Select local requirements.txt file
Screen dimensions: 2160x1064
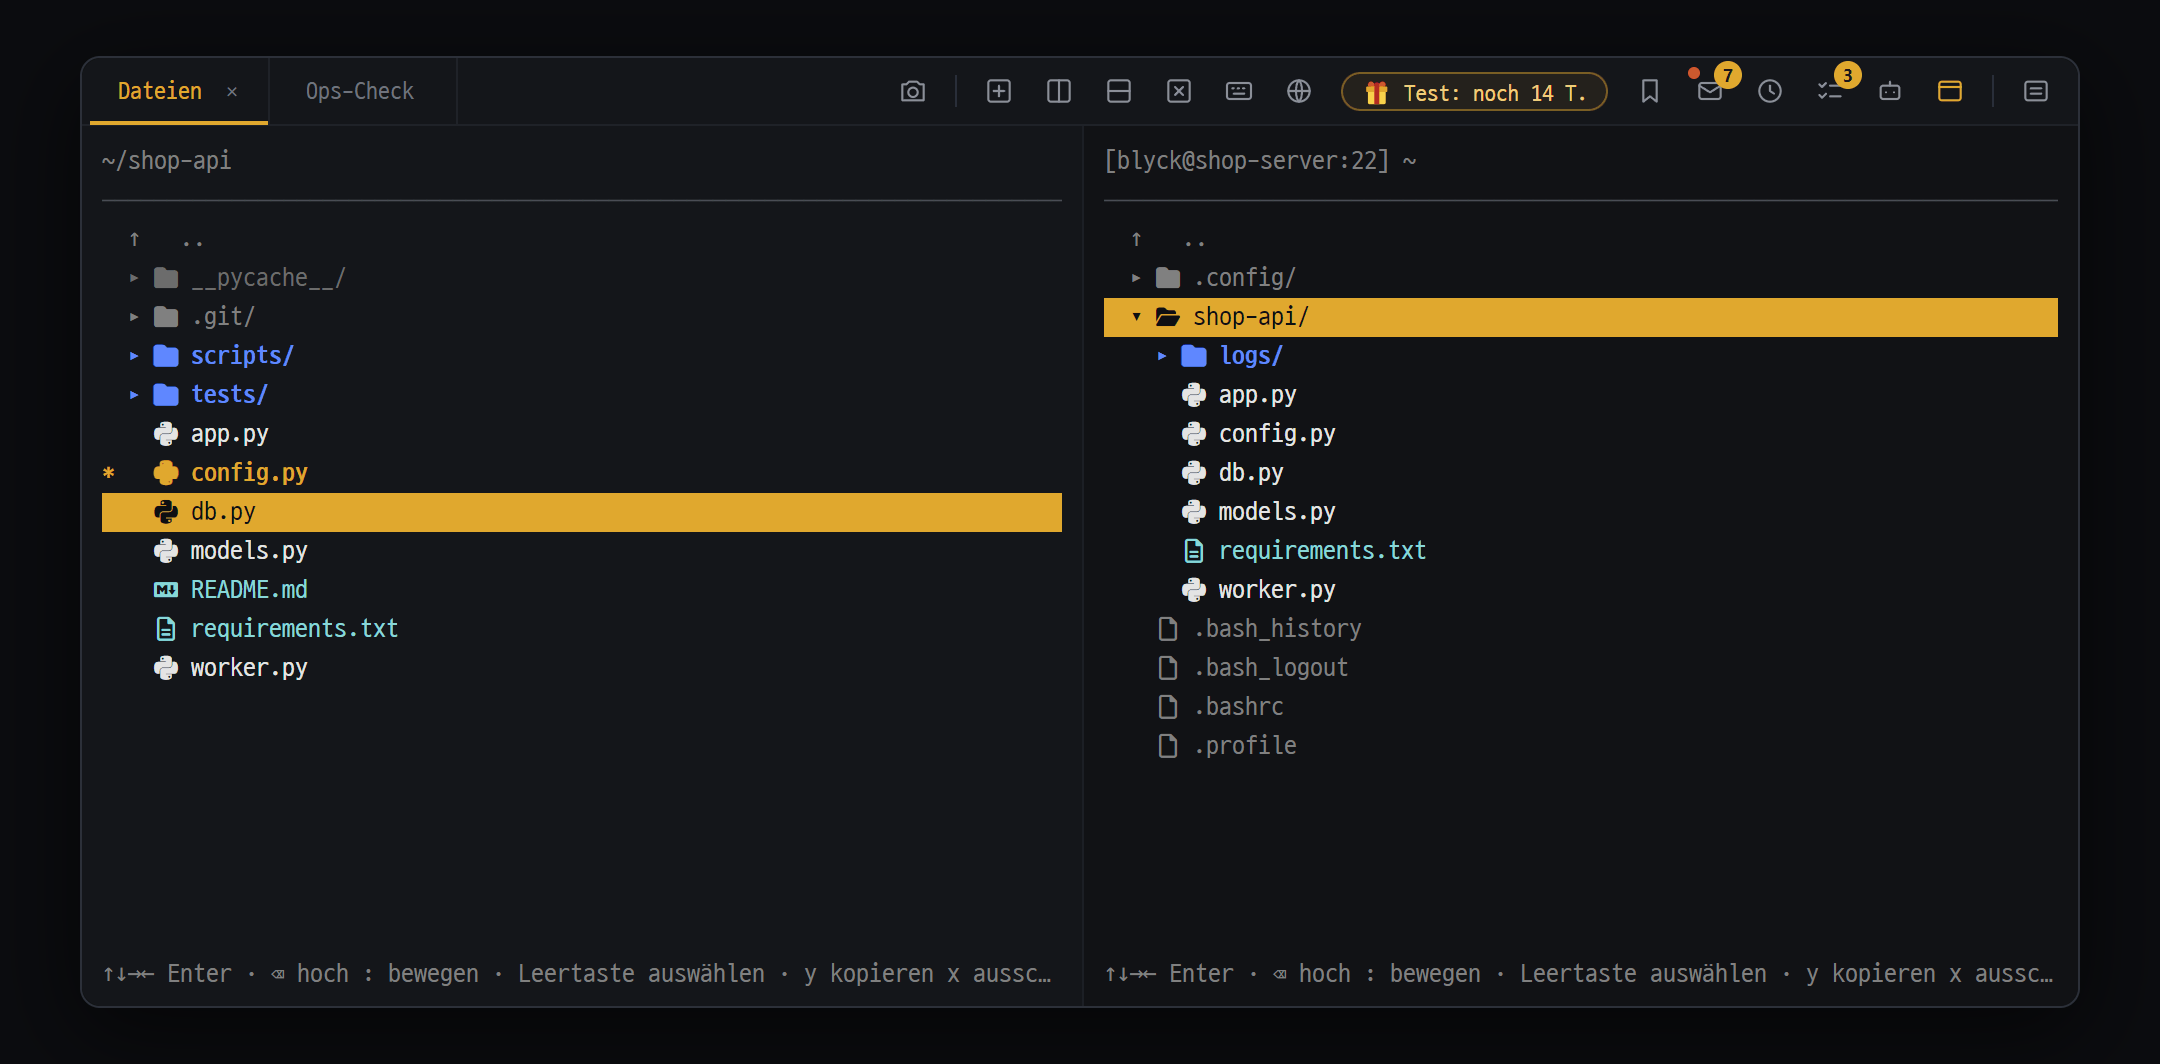tap(582, 629)
